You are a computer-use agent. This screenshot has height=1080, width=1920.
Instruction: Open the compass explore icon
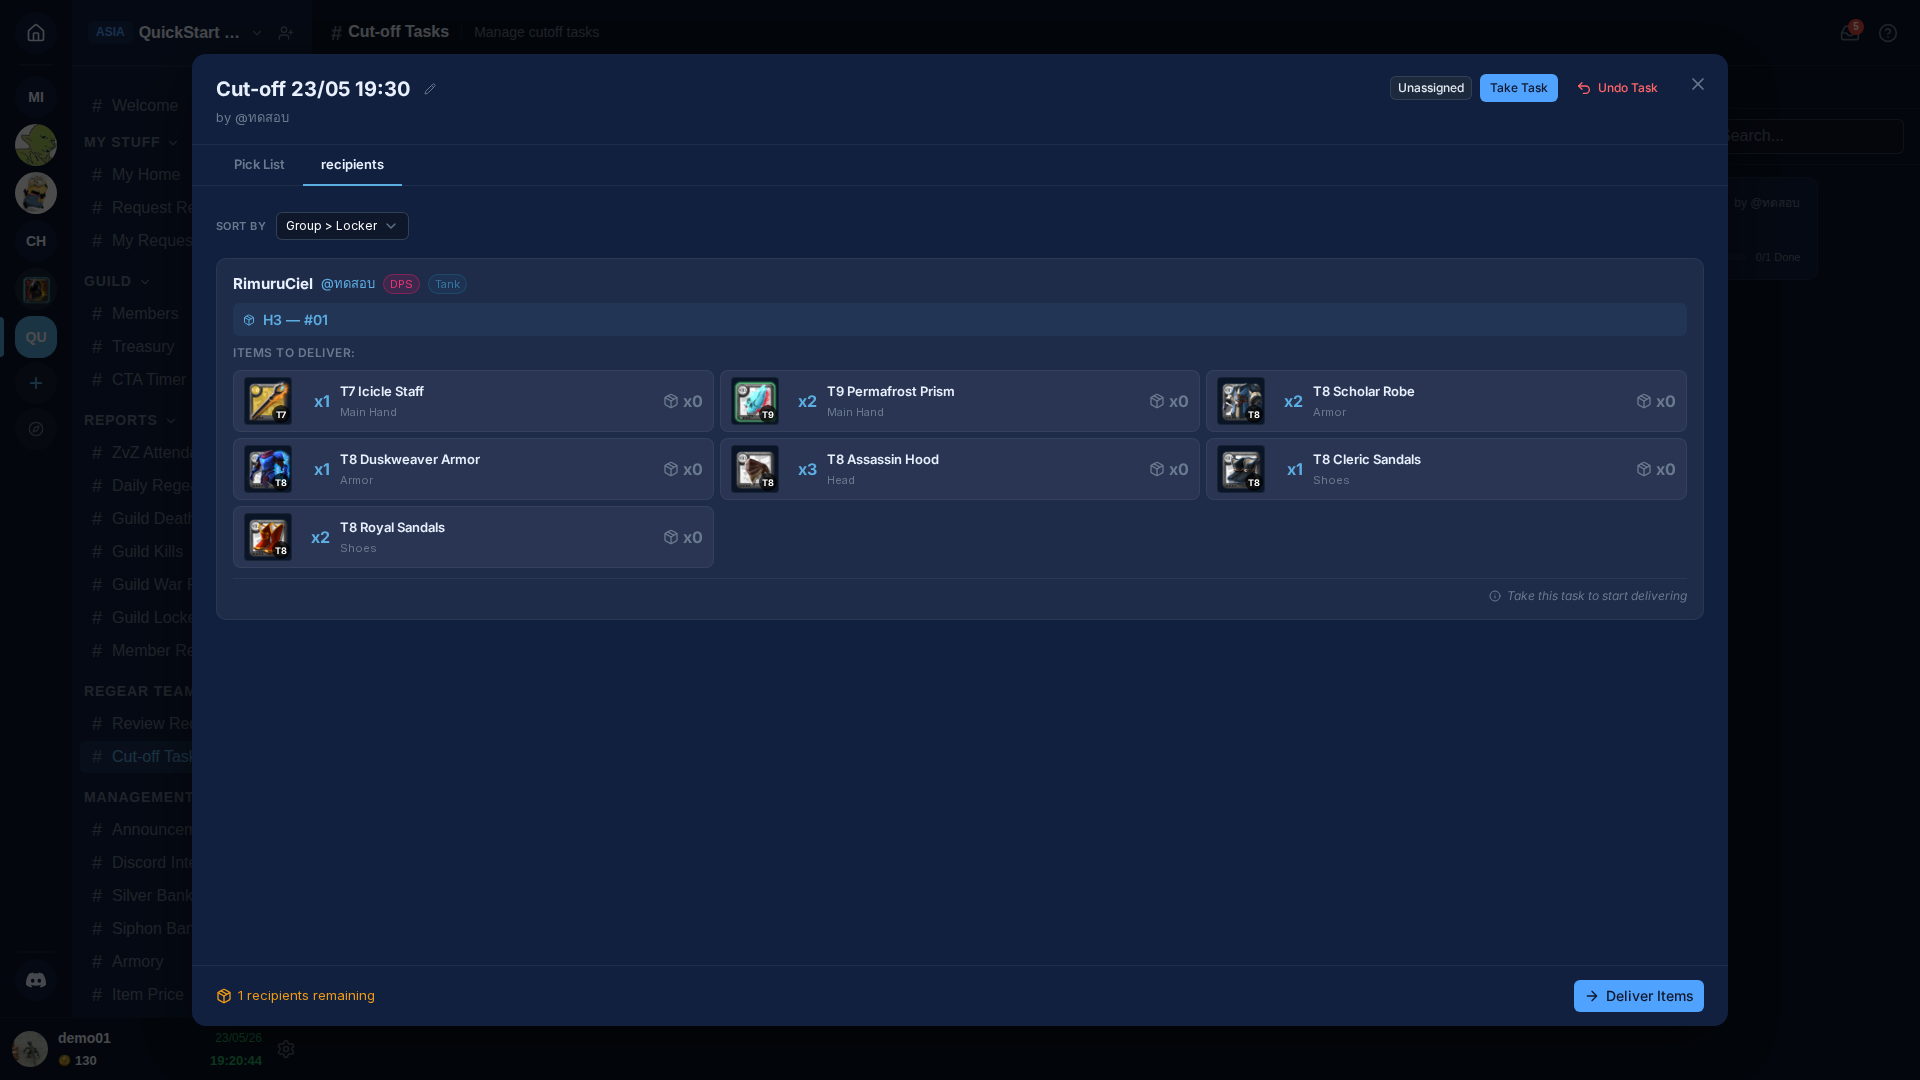(x=36, y=429)
